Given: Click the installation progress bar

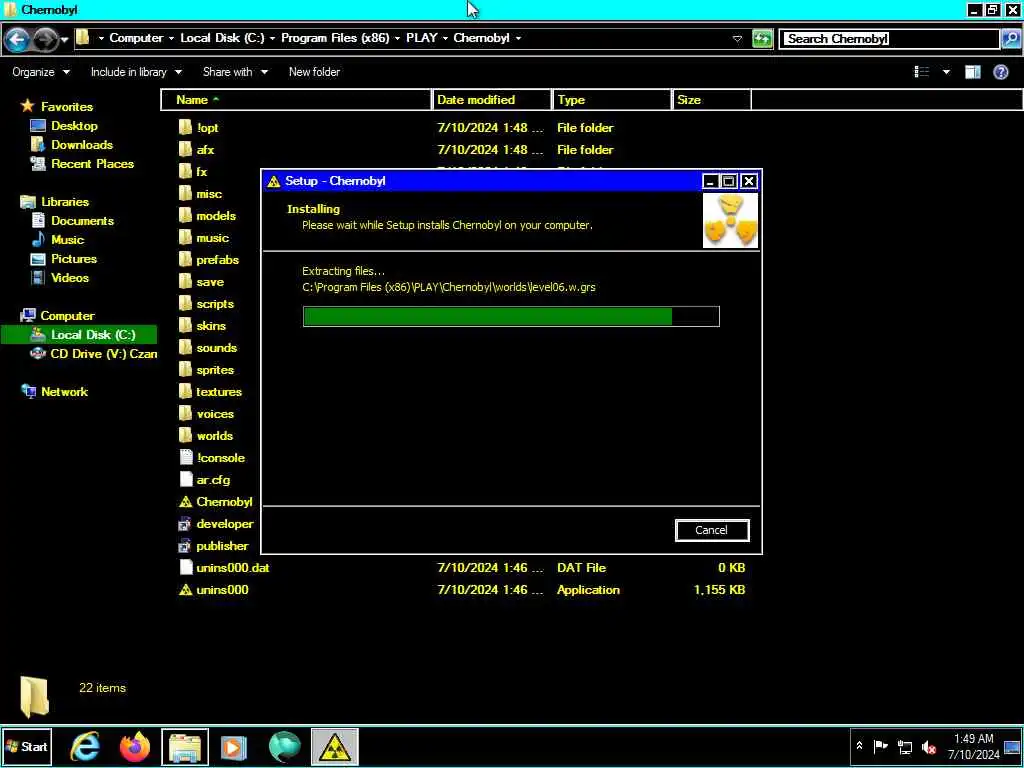Looking at the screenshot, I should [x=511, y=316].
